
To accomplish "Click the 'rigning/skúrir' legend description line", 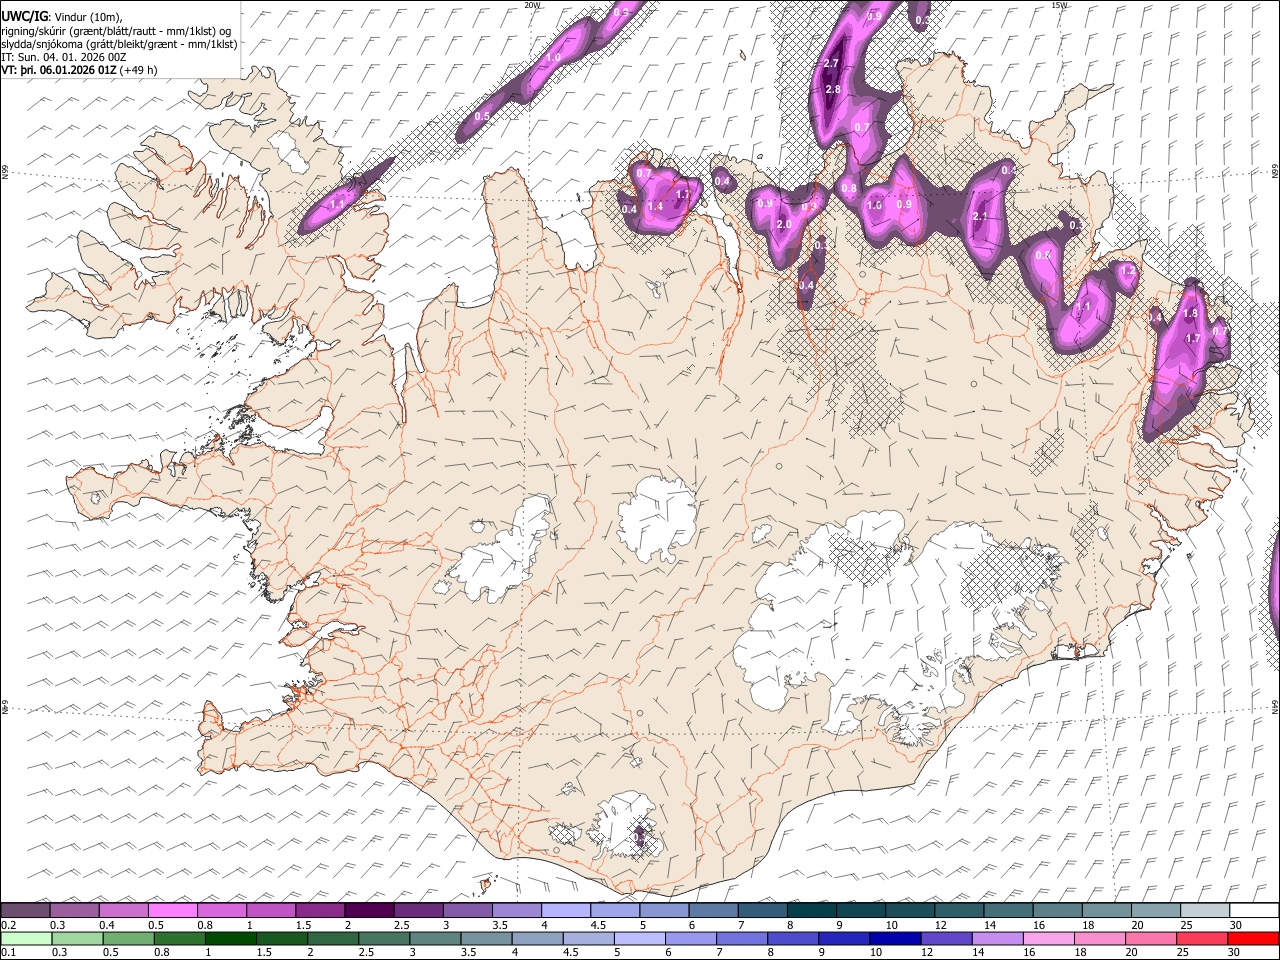I will [116, 30].
